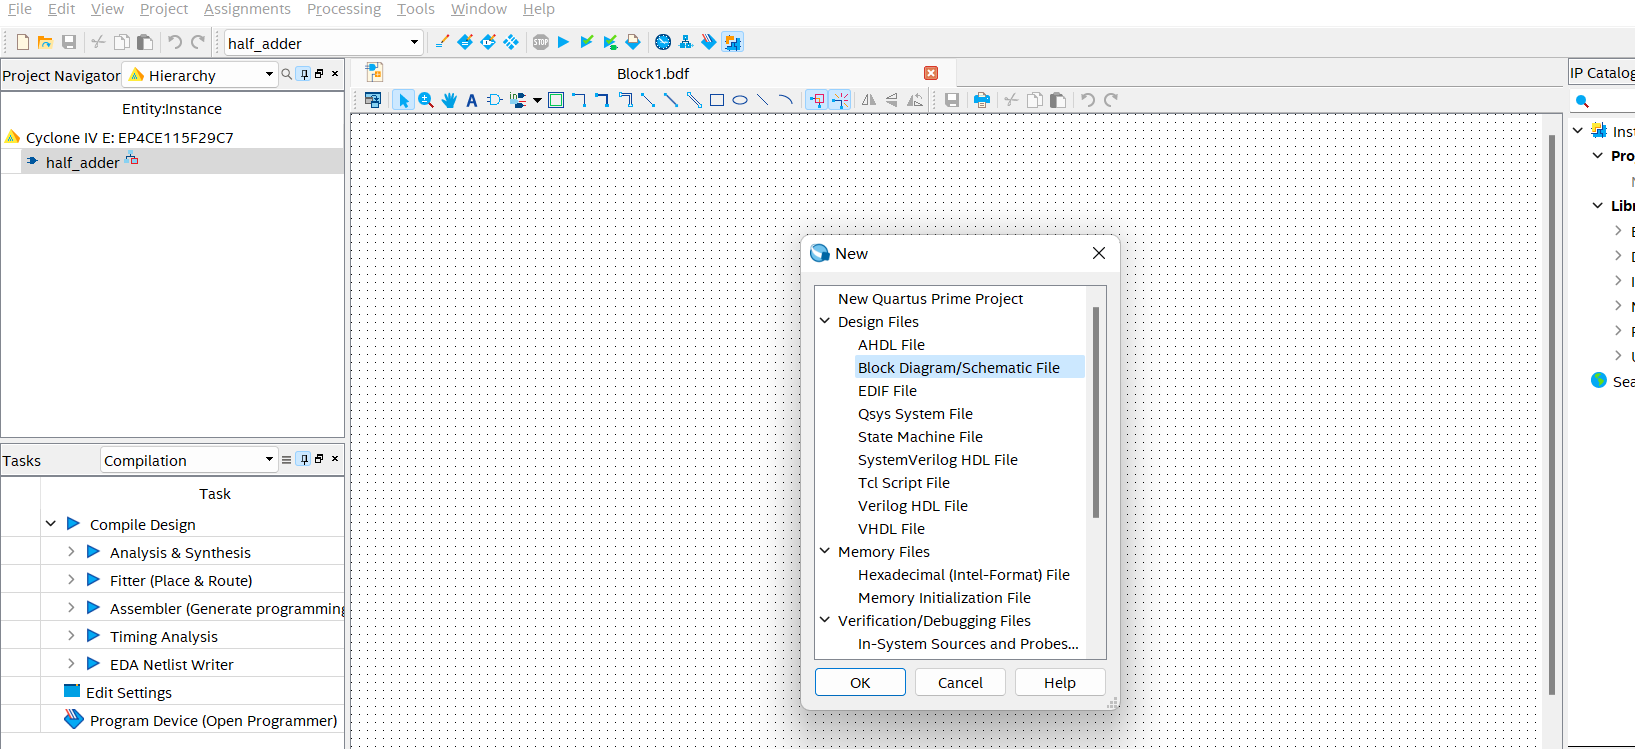Select Memory Initialization File entry
This screenshot has height=749, width=1635.
point(944,597)
